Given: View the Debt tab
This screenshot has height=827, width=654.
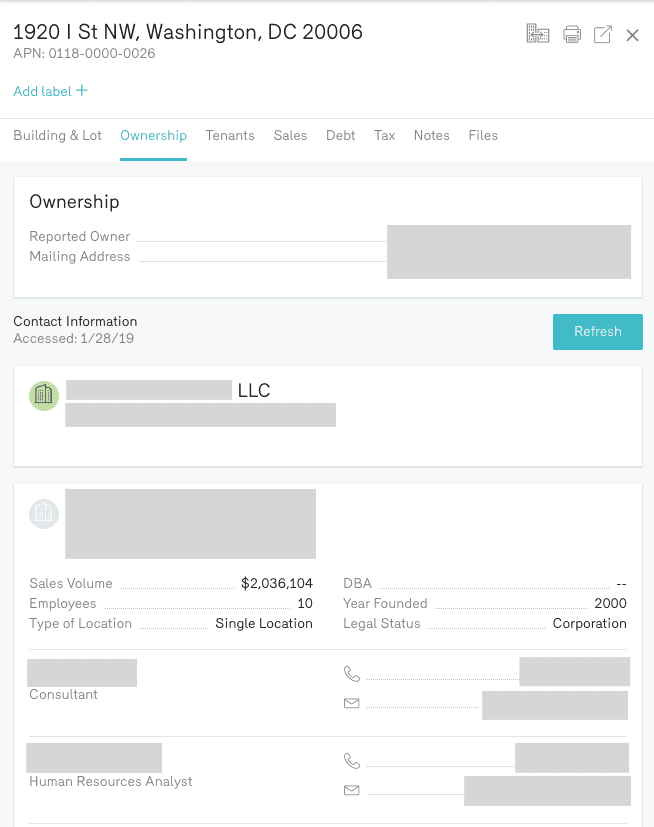Looking at the screenshot, I should (340, 135).
